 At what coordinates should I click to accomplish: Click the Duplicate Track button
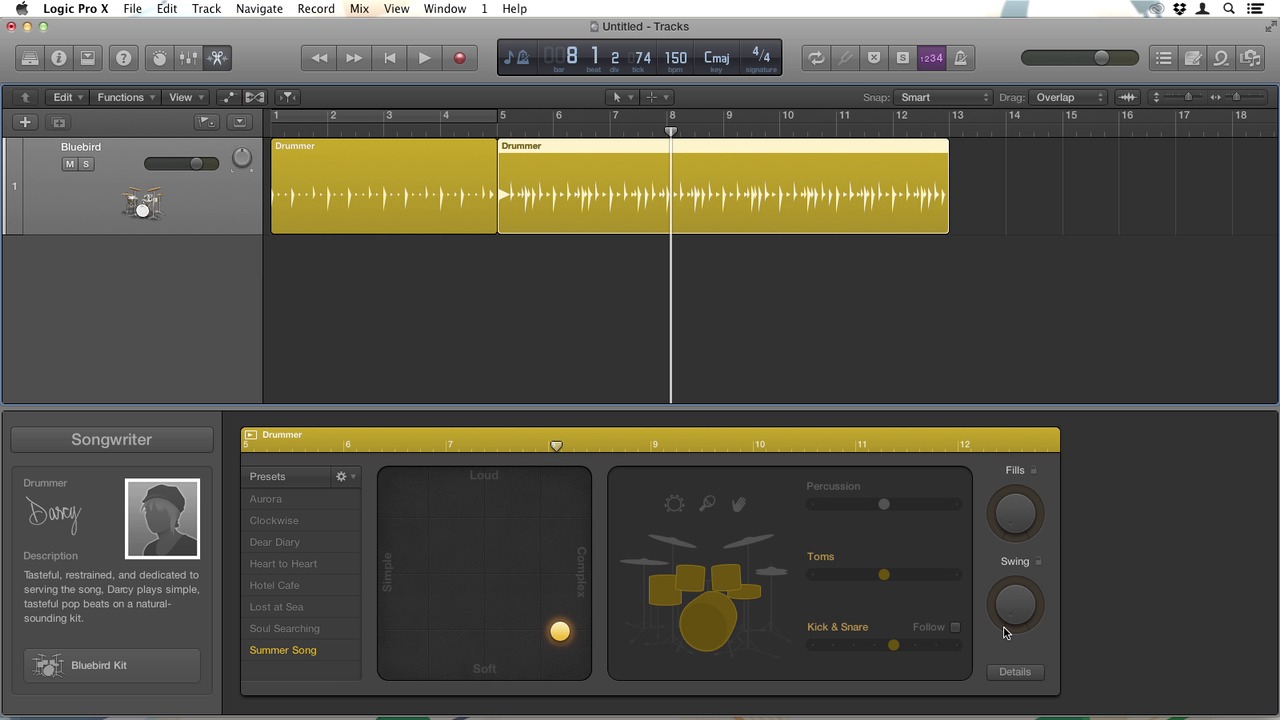click(58, 122)
